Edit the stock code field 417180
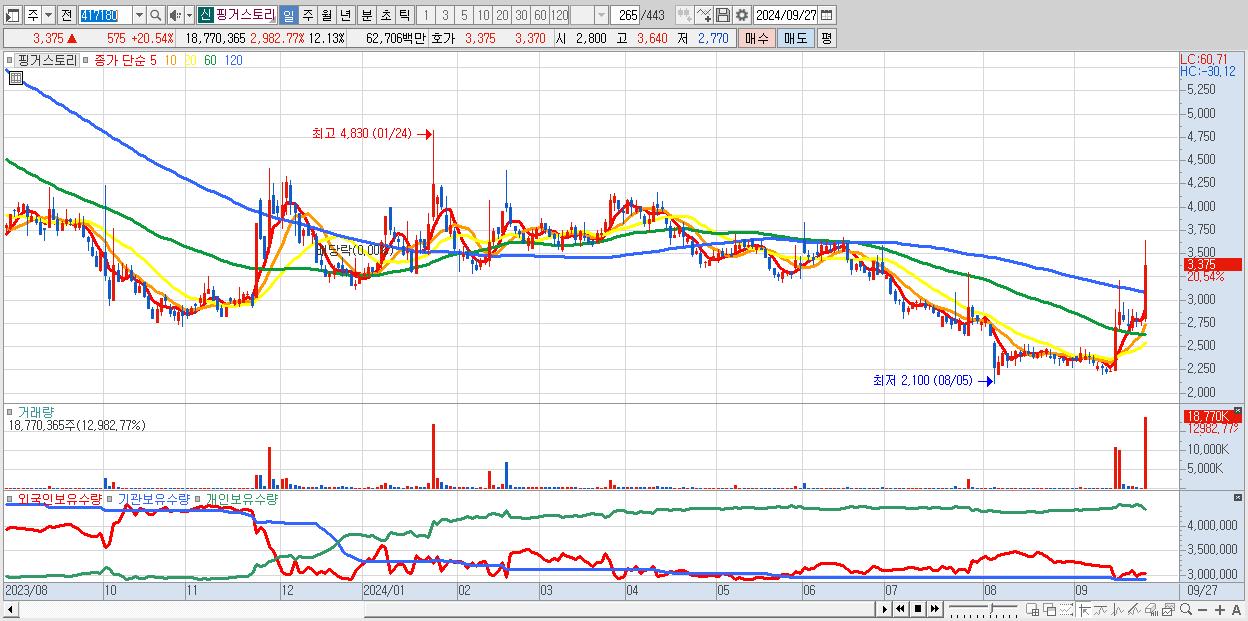 pyautogui.click(x=105, y=15)
